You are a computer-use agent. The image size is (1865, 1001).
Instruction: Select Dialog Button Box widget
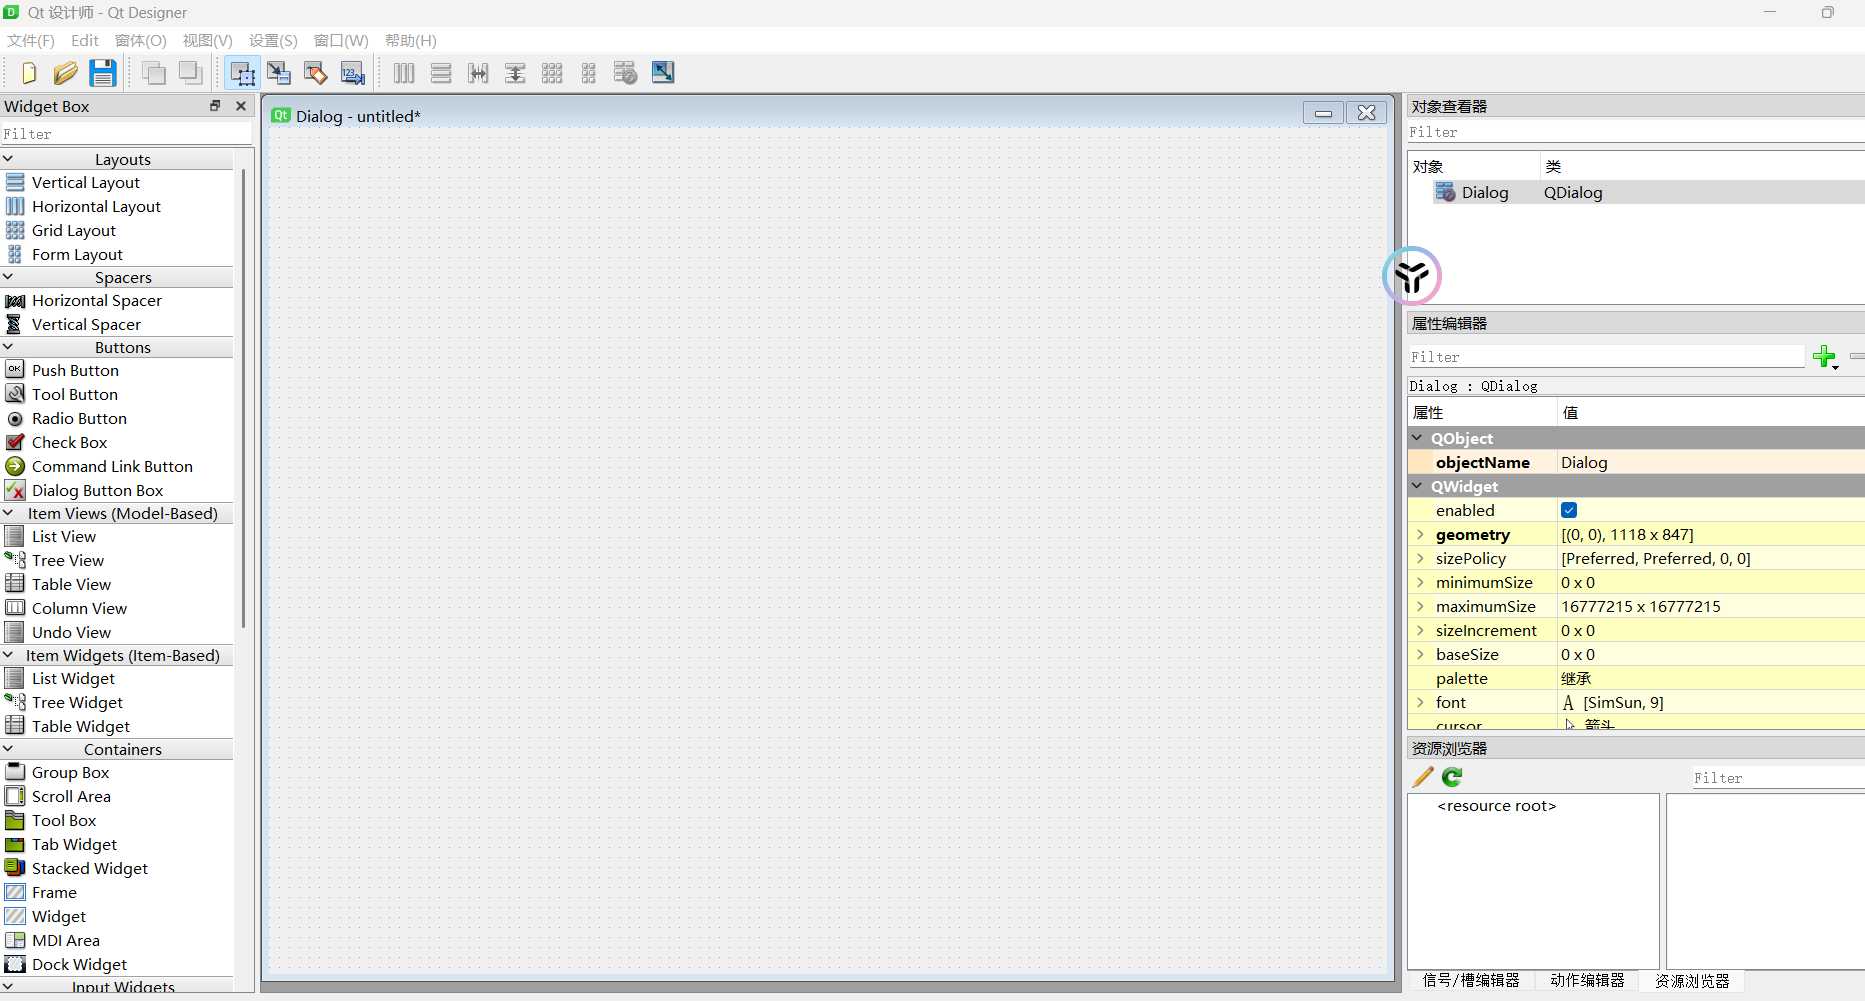pos(97,490)
